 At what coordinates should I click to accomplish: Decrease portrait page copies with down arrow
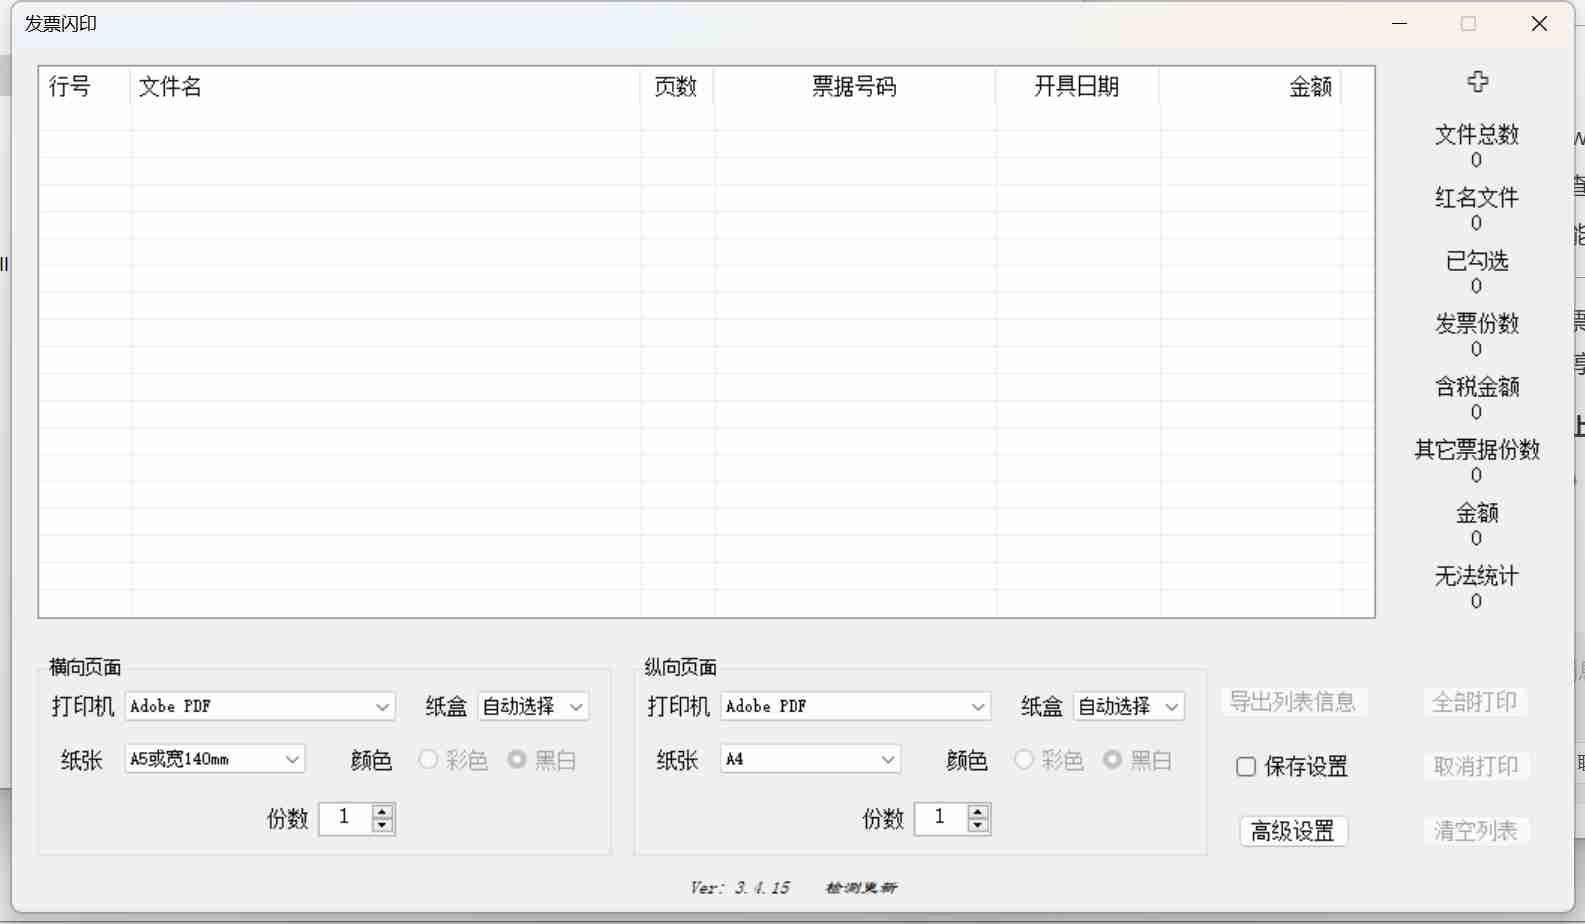[x=978, y=826]
